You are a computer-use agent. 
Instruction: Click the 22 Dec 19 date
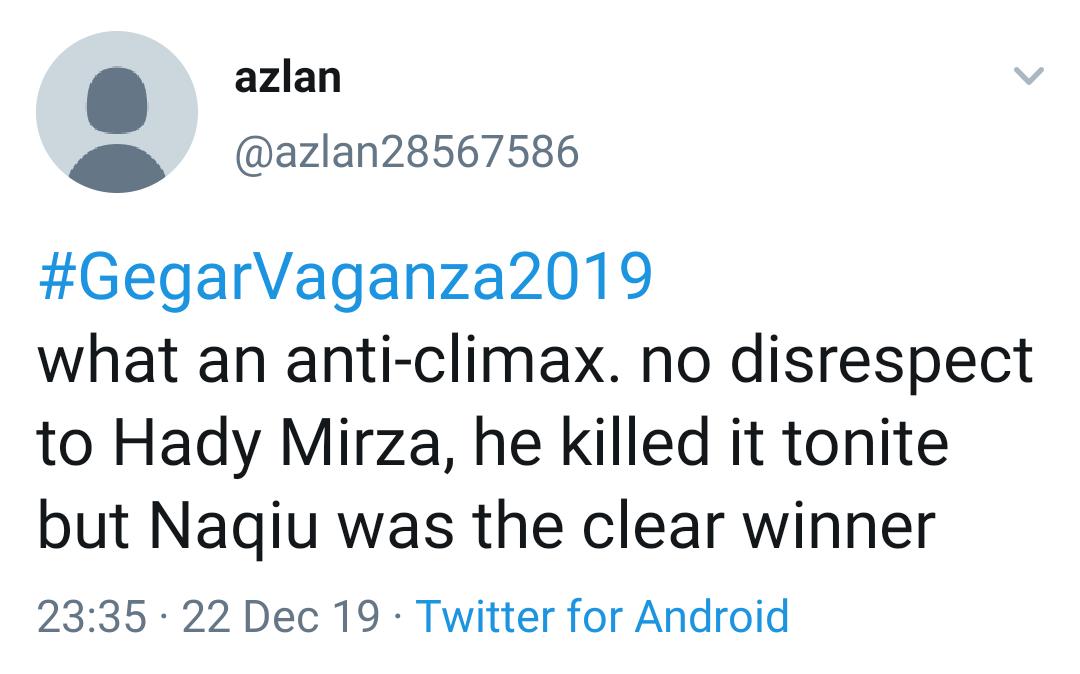pos(281,615)
